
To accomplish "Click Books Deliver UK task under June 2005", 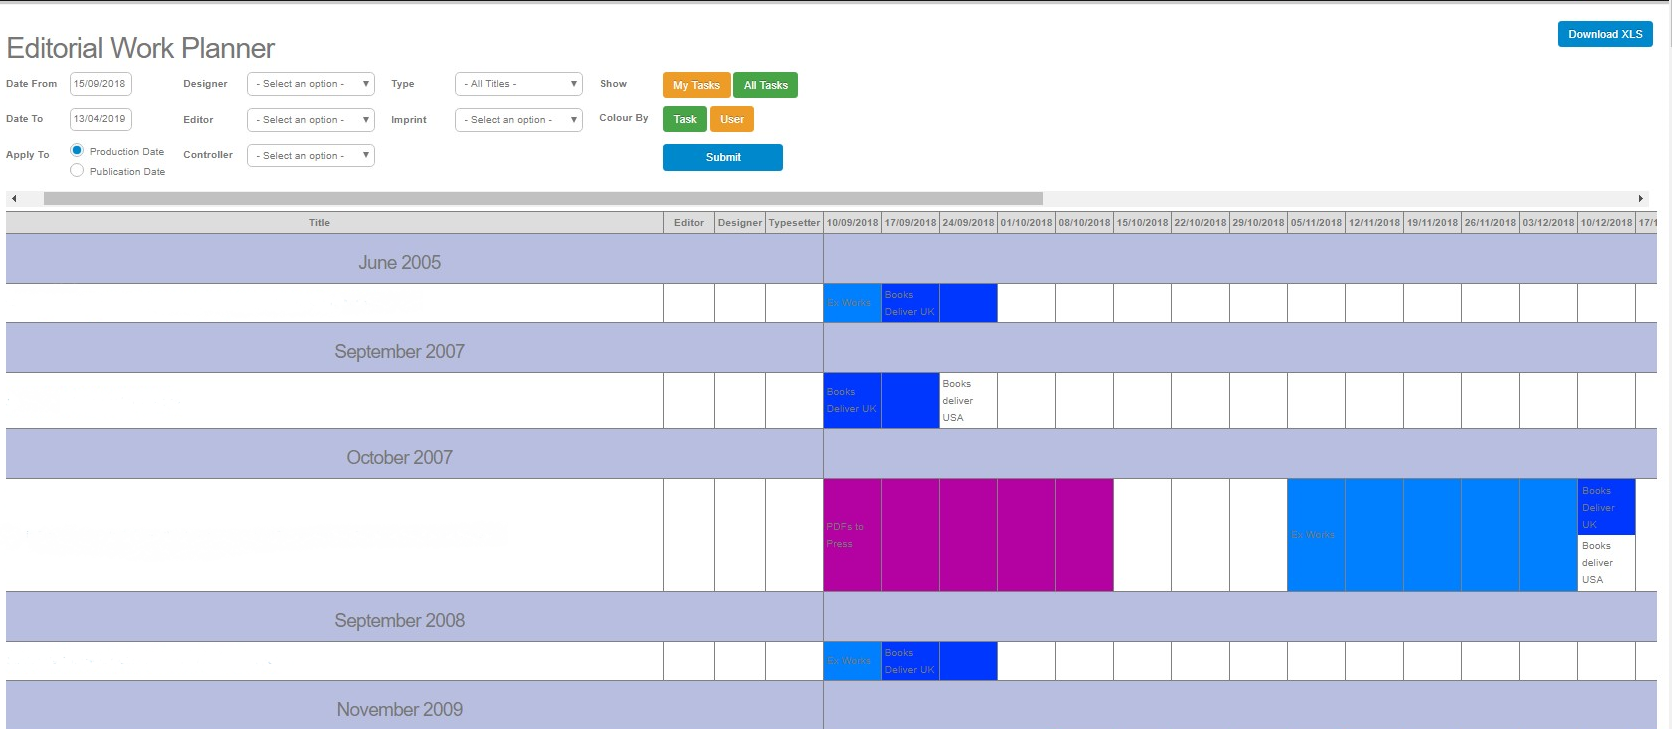I will [939, 303].
